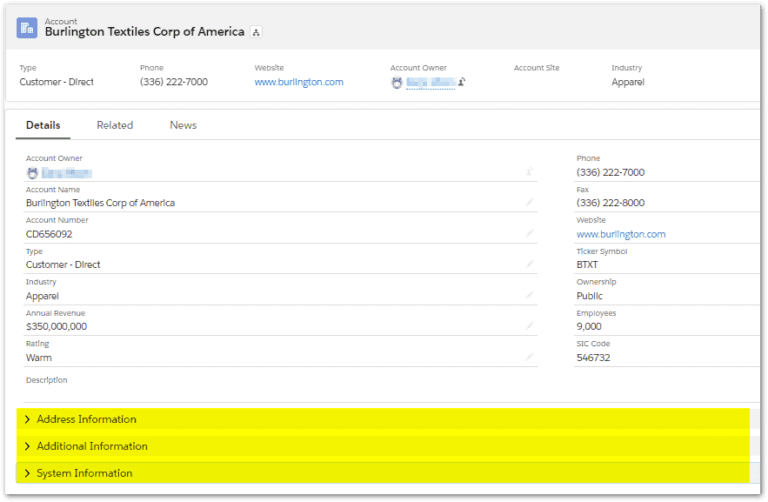Click owner avatar in Details section
Image resolution: width=768 pixels, height=502 pixels.
[x=32, y=173]
